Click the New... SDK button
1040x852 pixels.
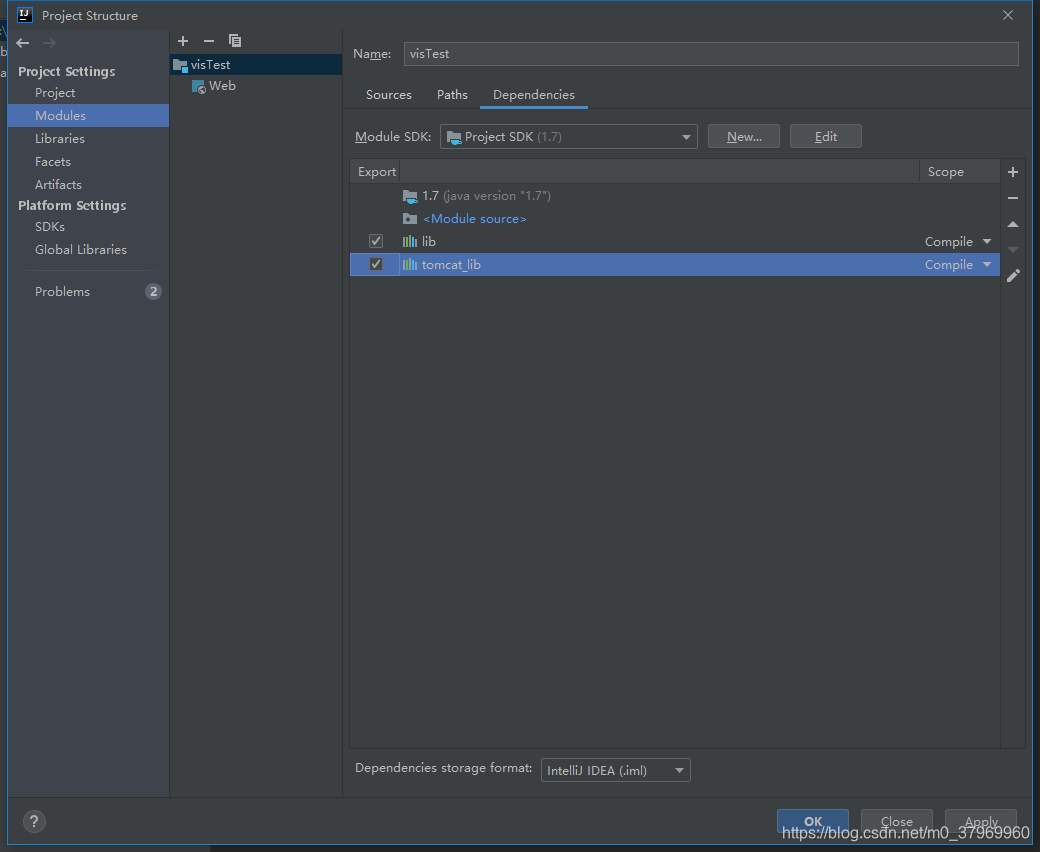tap(744, 137)
